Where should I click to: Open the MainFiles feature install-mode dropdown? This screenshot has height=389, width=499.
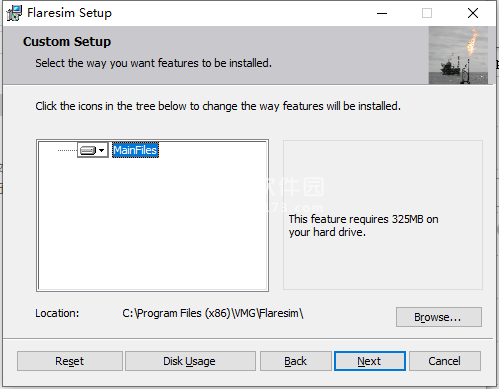93,150
